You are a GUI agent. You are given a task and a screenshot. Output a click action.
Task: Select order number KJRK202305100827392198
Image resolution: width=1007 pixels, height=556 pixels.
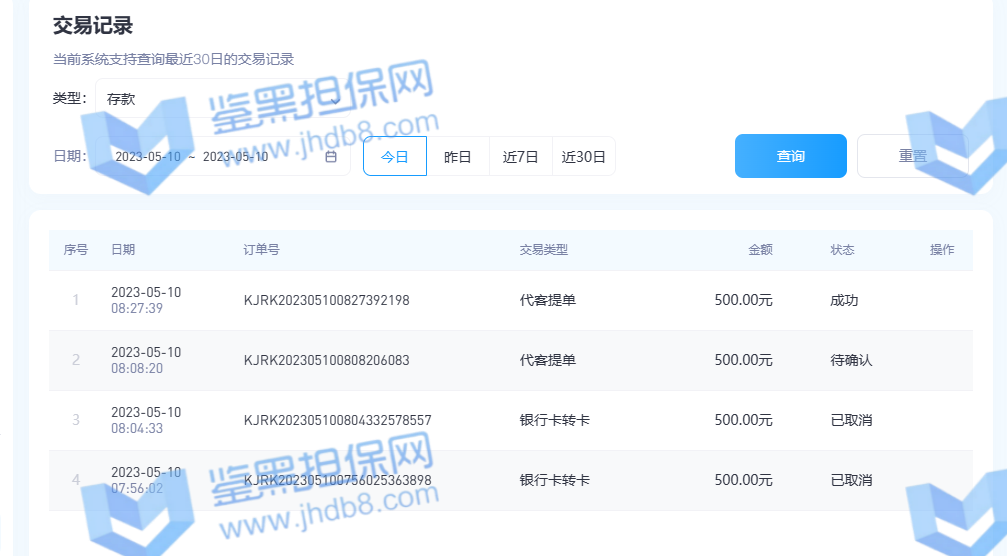coord(326,300)
